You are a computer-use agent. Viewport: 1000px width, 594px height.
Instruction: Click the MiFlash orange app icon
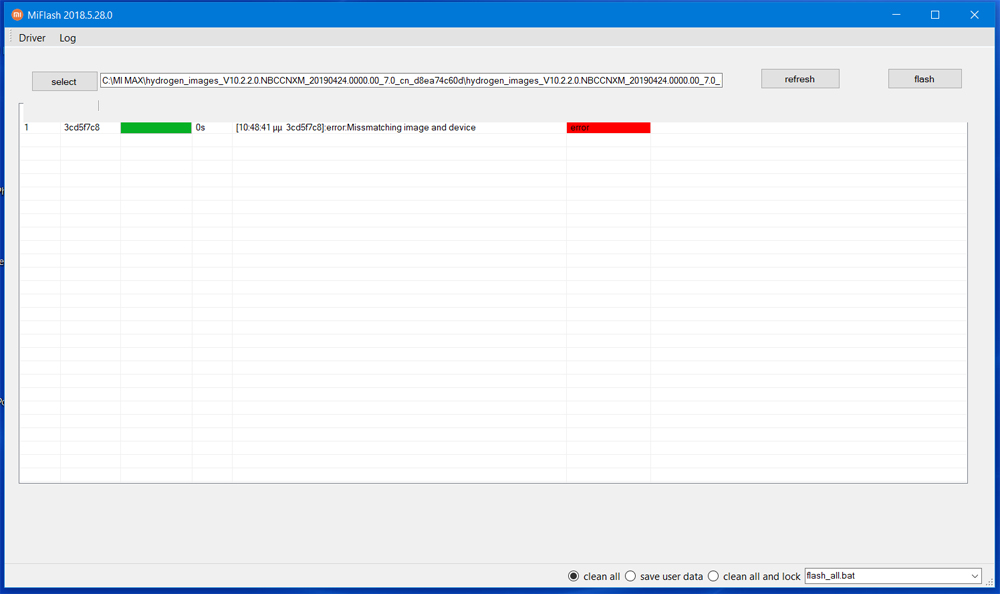[17, 15]
